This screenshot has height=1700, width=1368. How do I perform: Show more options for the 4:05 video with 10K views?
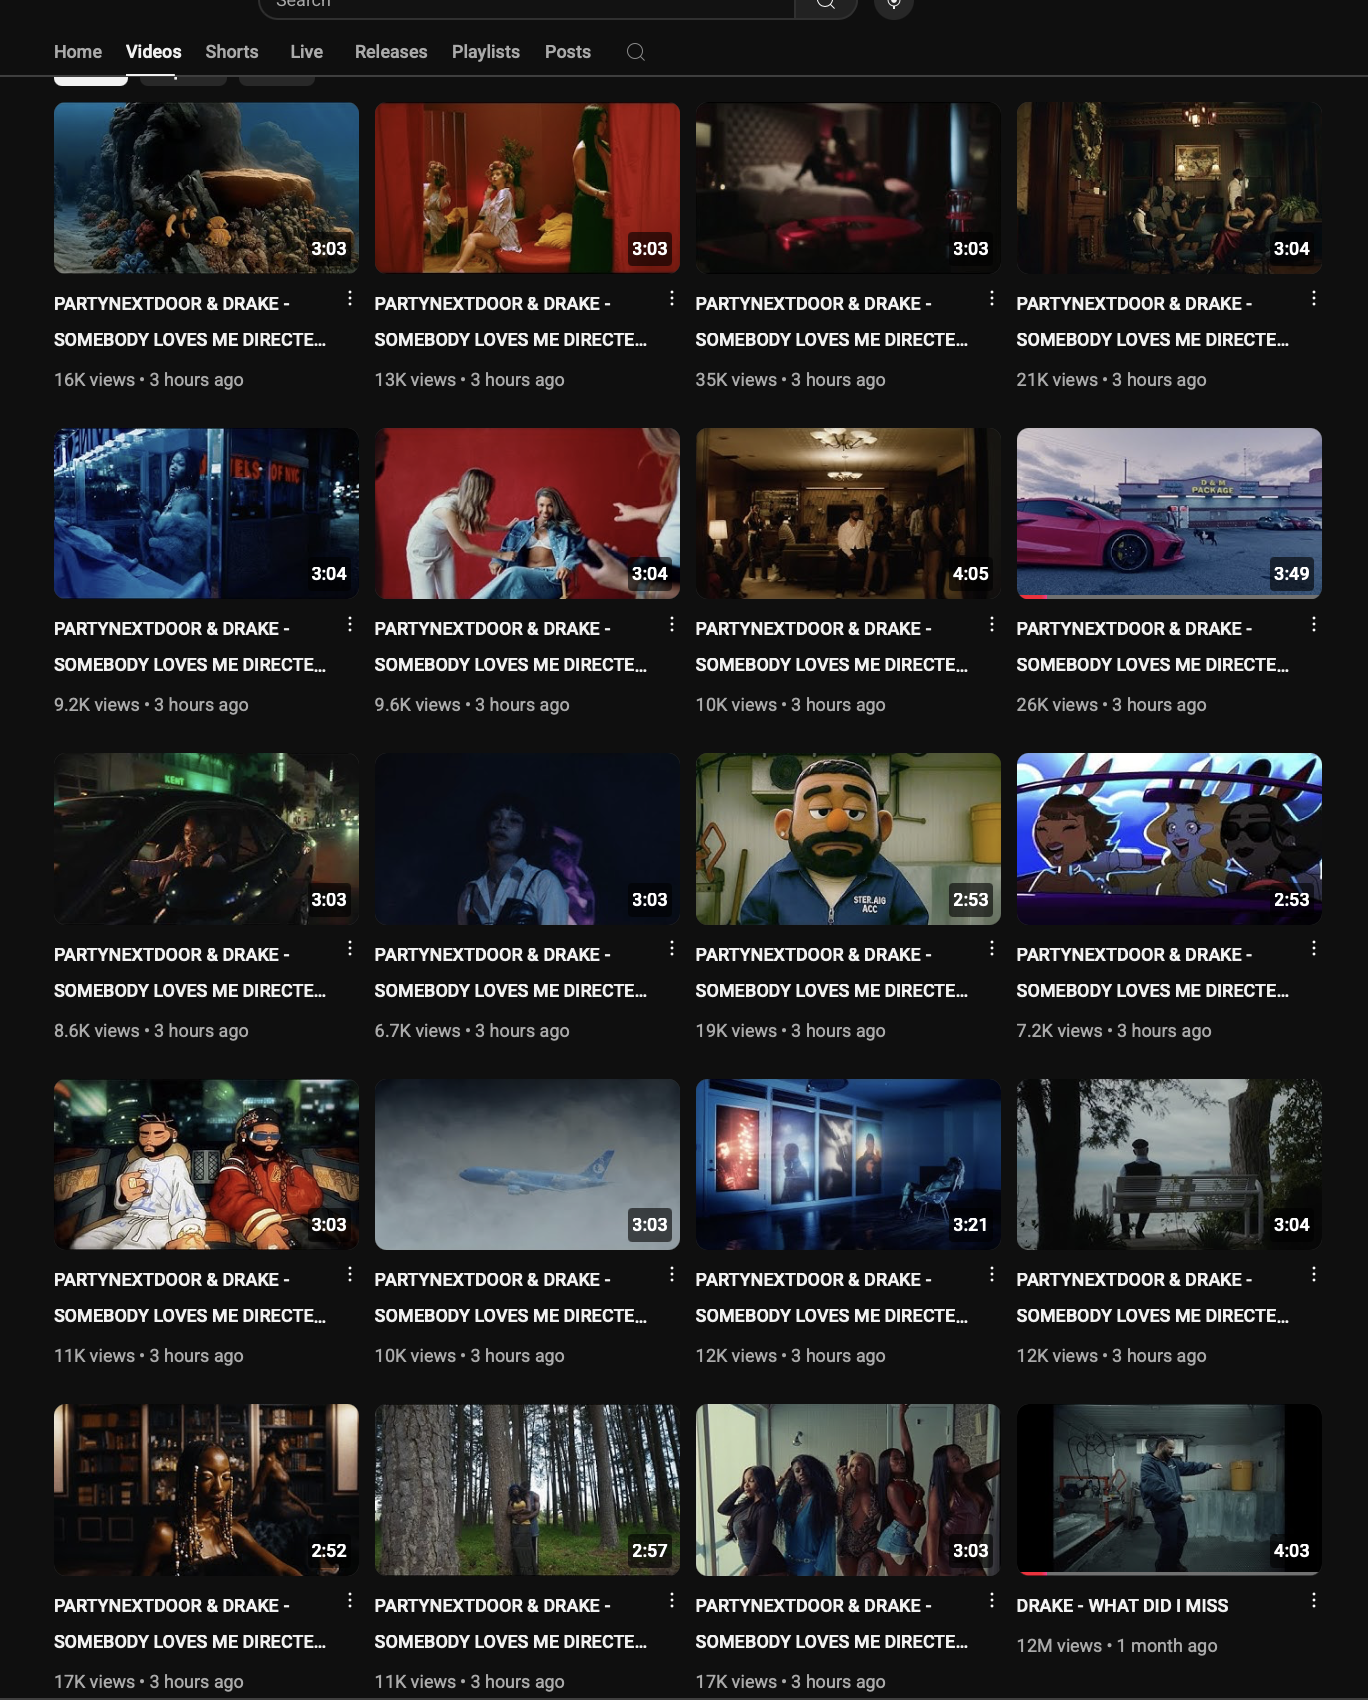pyautogui.click(x=991, y=624)
